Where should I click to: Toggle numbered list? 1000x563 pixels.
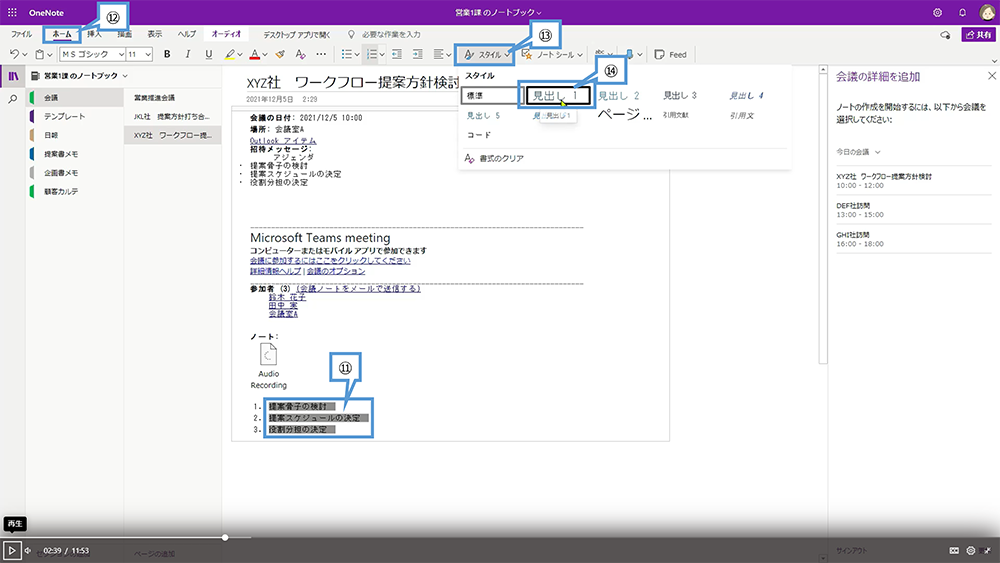point(371,54)
